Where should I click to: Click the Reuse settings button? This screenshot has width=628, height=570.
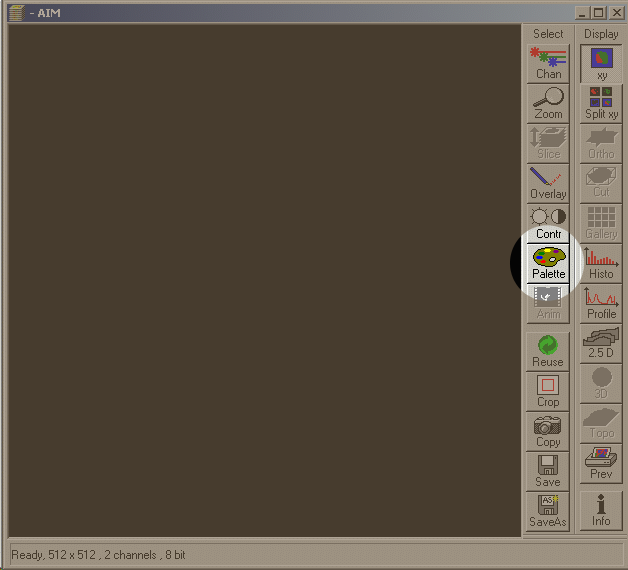coord(548,351)
